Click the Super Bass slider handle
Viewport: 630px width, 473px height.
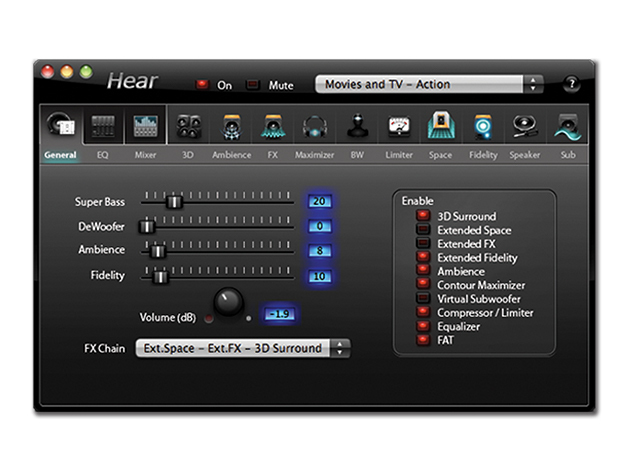pos(174,202)
